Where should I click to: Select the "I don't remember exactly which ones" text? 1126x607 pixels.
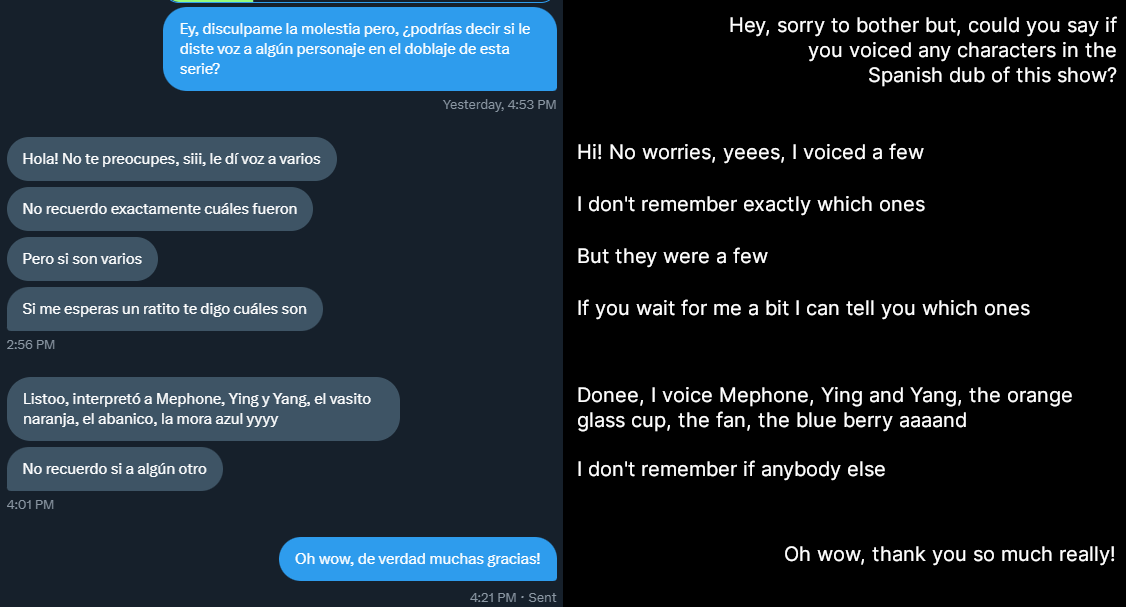click(x=751, y=205)
